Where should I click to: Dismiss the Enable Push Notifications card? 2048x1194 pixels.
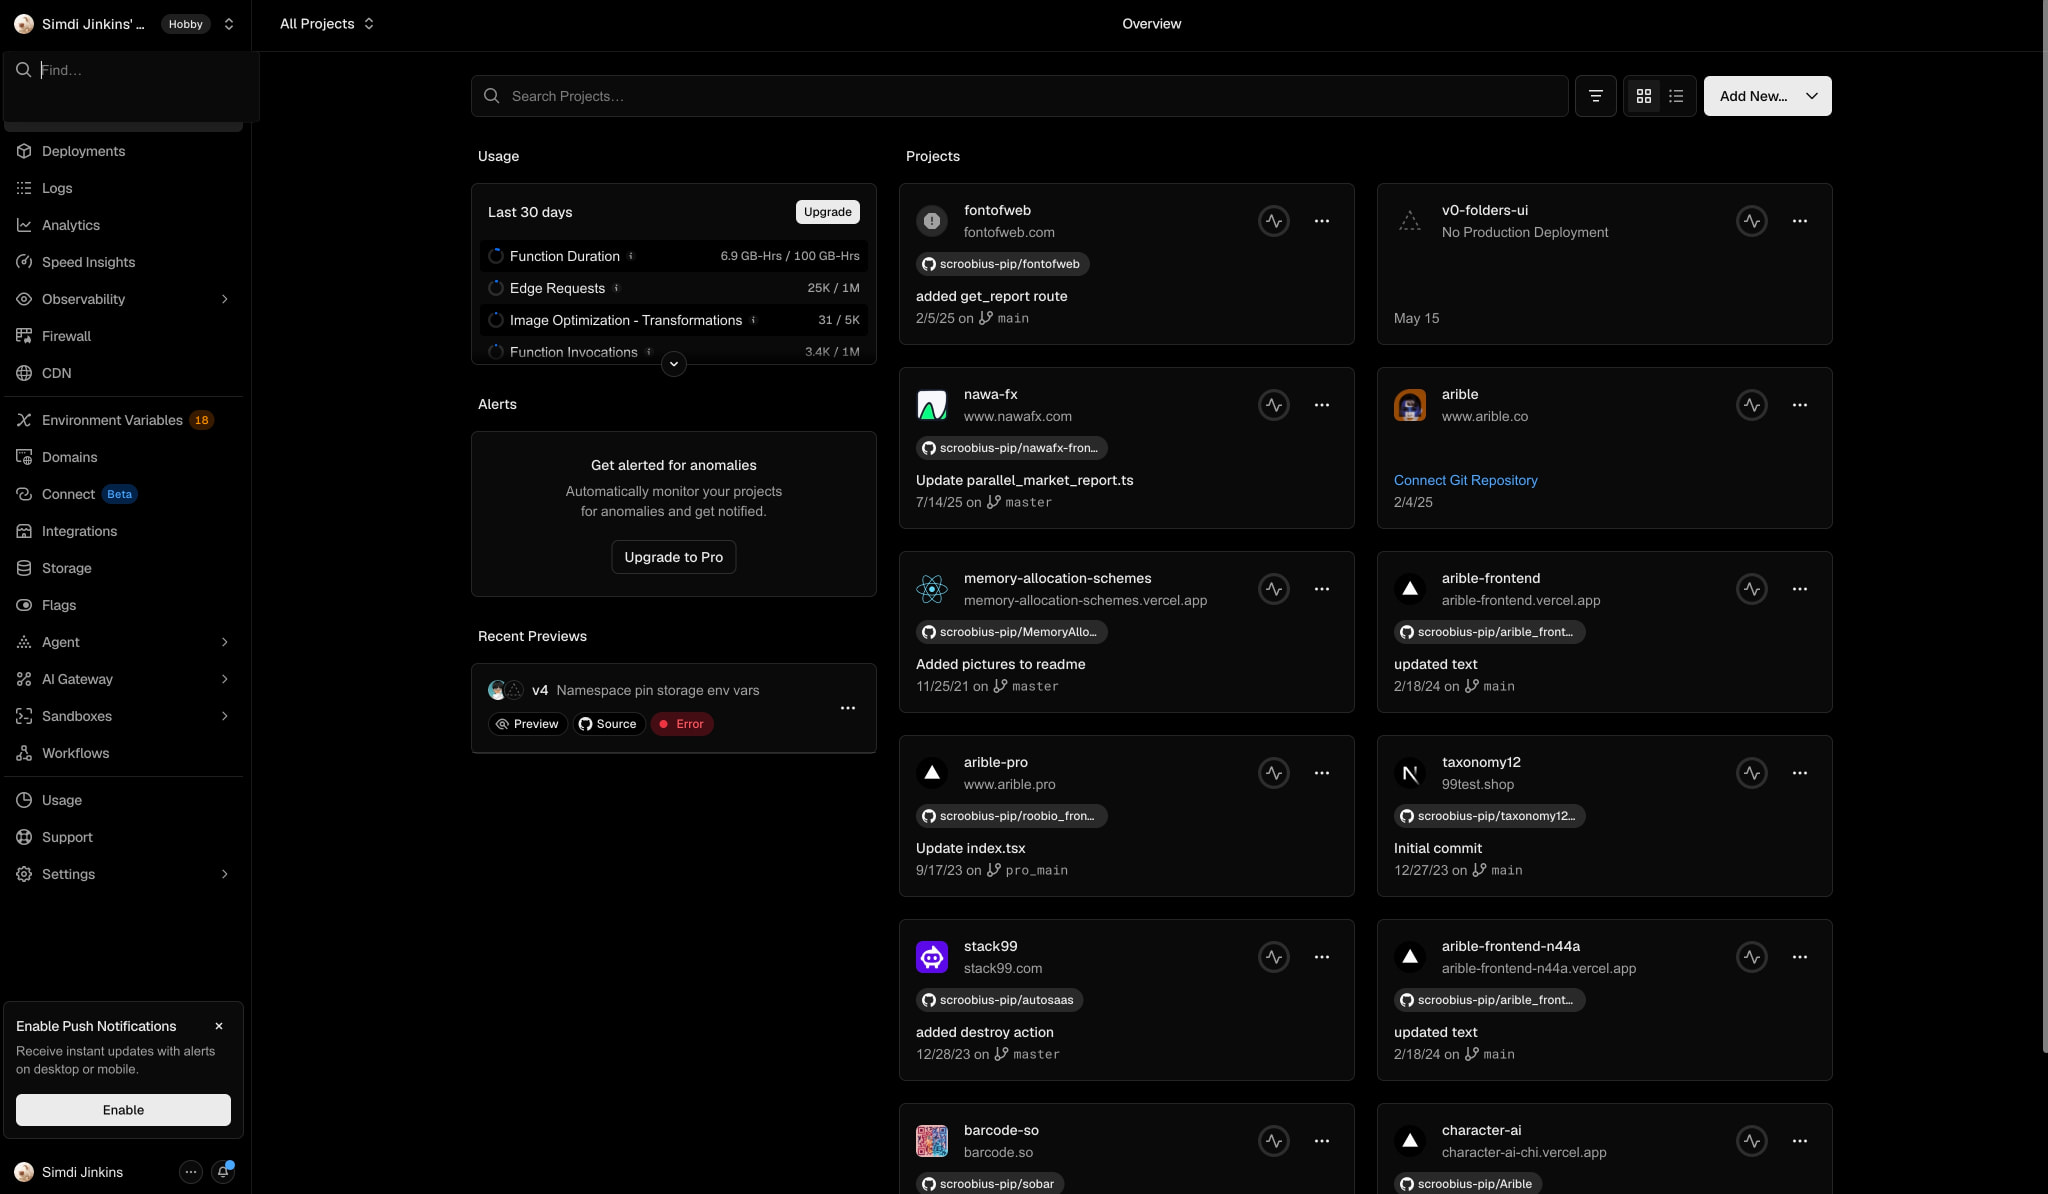(x=219, y=1026)
